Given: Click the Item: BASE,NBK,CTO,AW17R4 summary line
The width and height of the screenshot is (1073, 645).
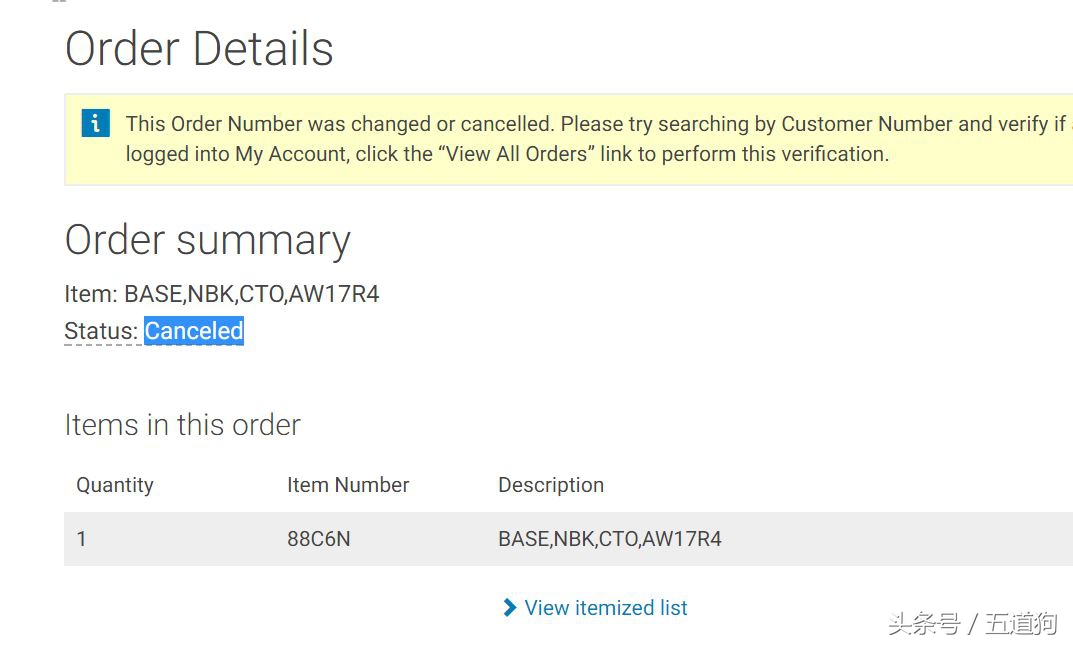Looking at the screenshot, I should [222, 294].
